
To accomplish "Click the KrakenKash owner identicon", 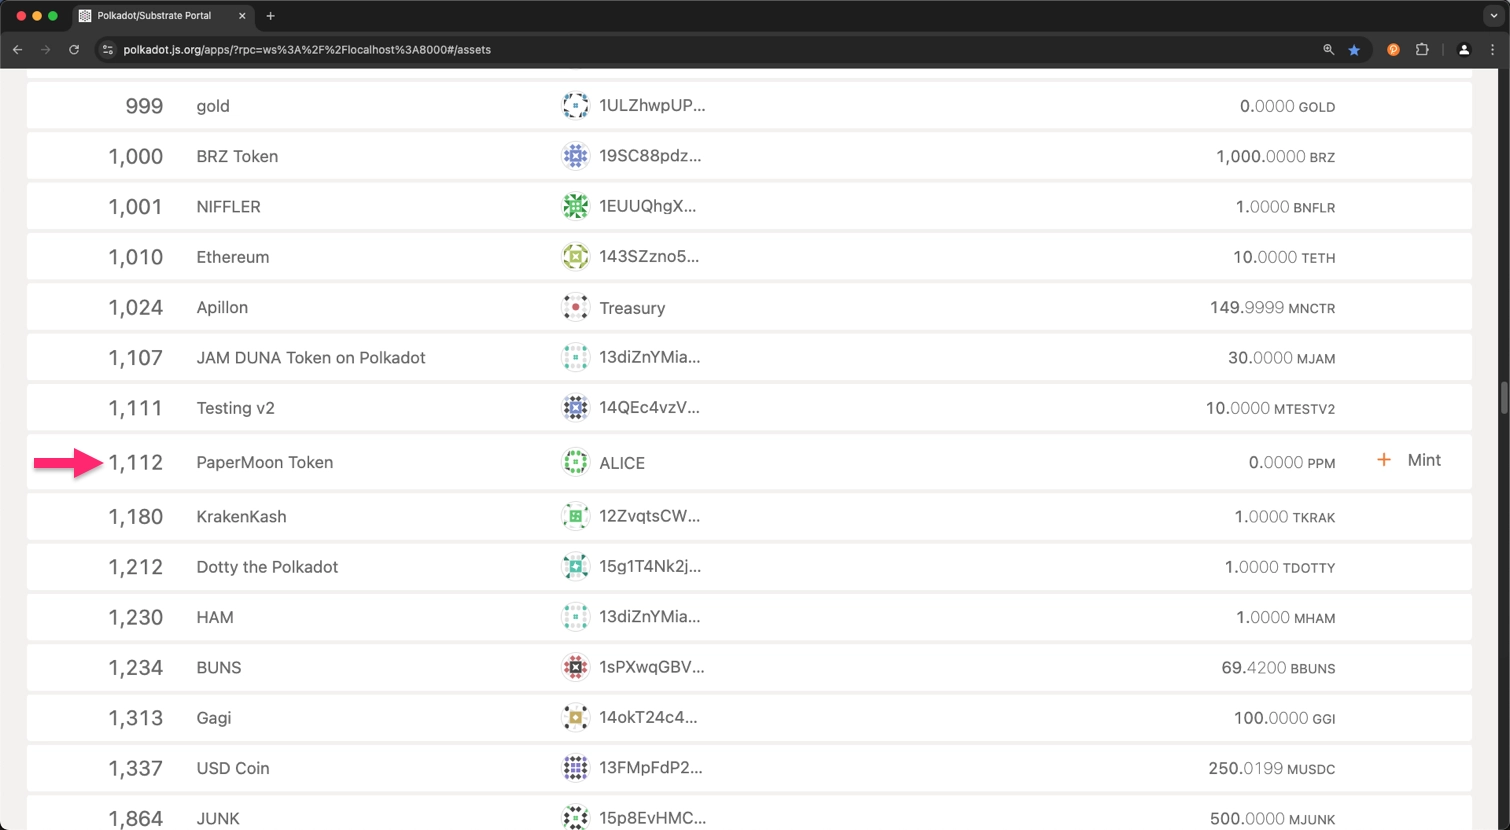I will [575, 517].
